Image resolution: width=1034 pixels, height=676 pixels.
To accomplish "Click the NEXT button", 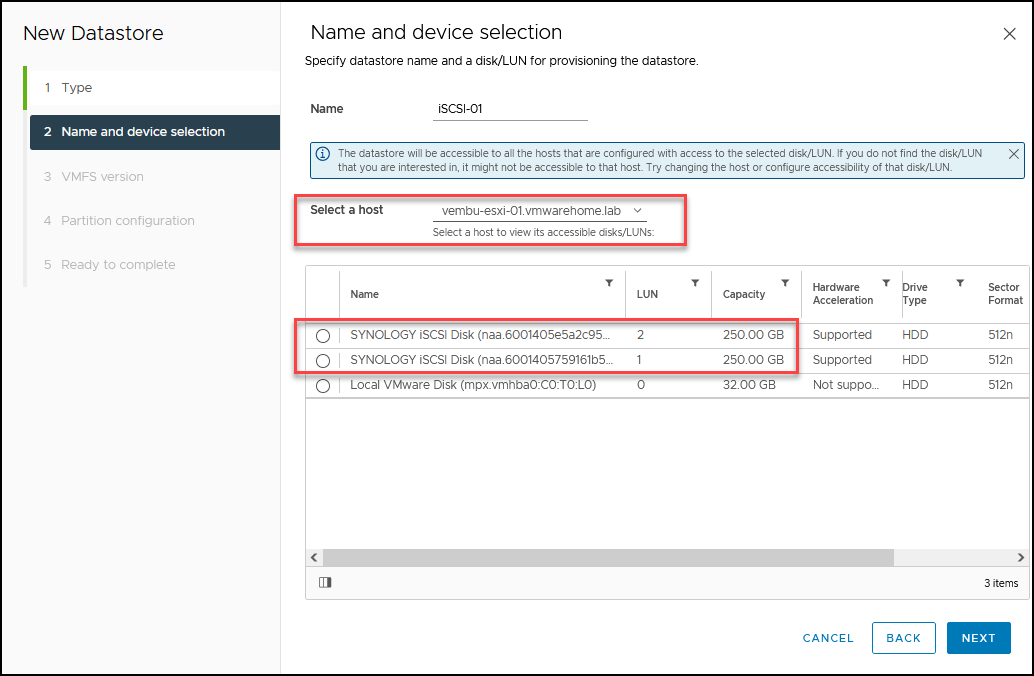I will (979, 638).
